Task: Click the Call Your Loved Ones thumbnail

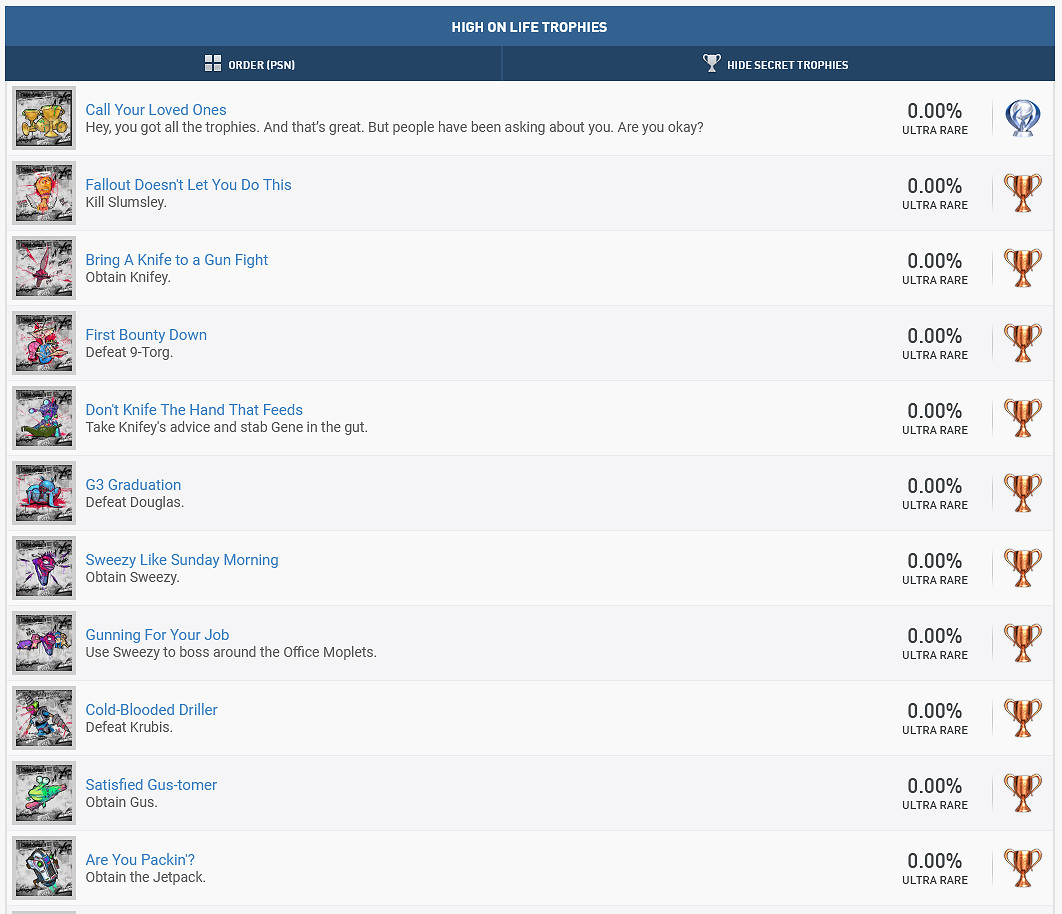Action: [x=44, y=118]
